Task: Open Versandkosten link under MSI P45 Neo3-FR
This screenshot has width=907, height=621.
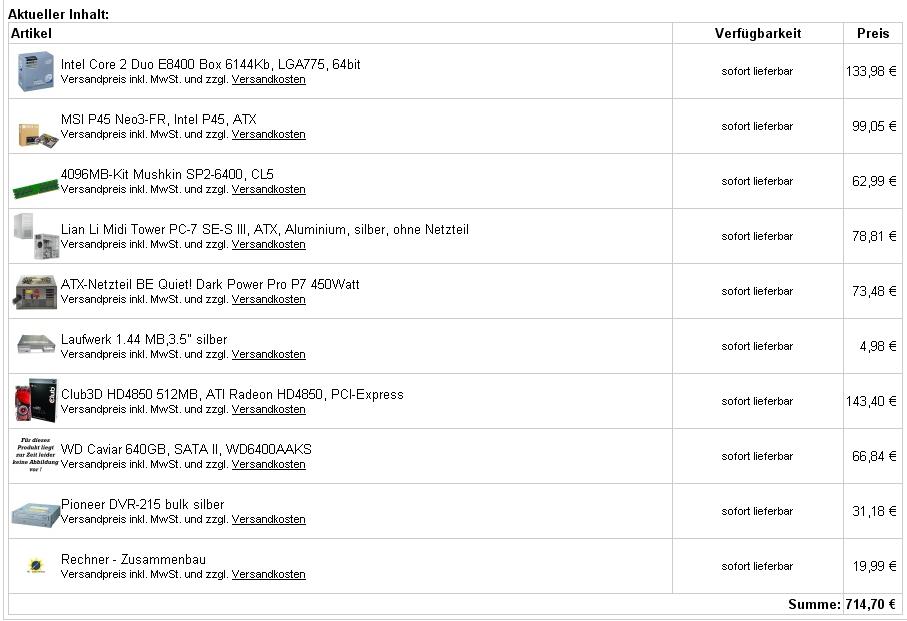Action: tap(268, 134)
